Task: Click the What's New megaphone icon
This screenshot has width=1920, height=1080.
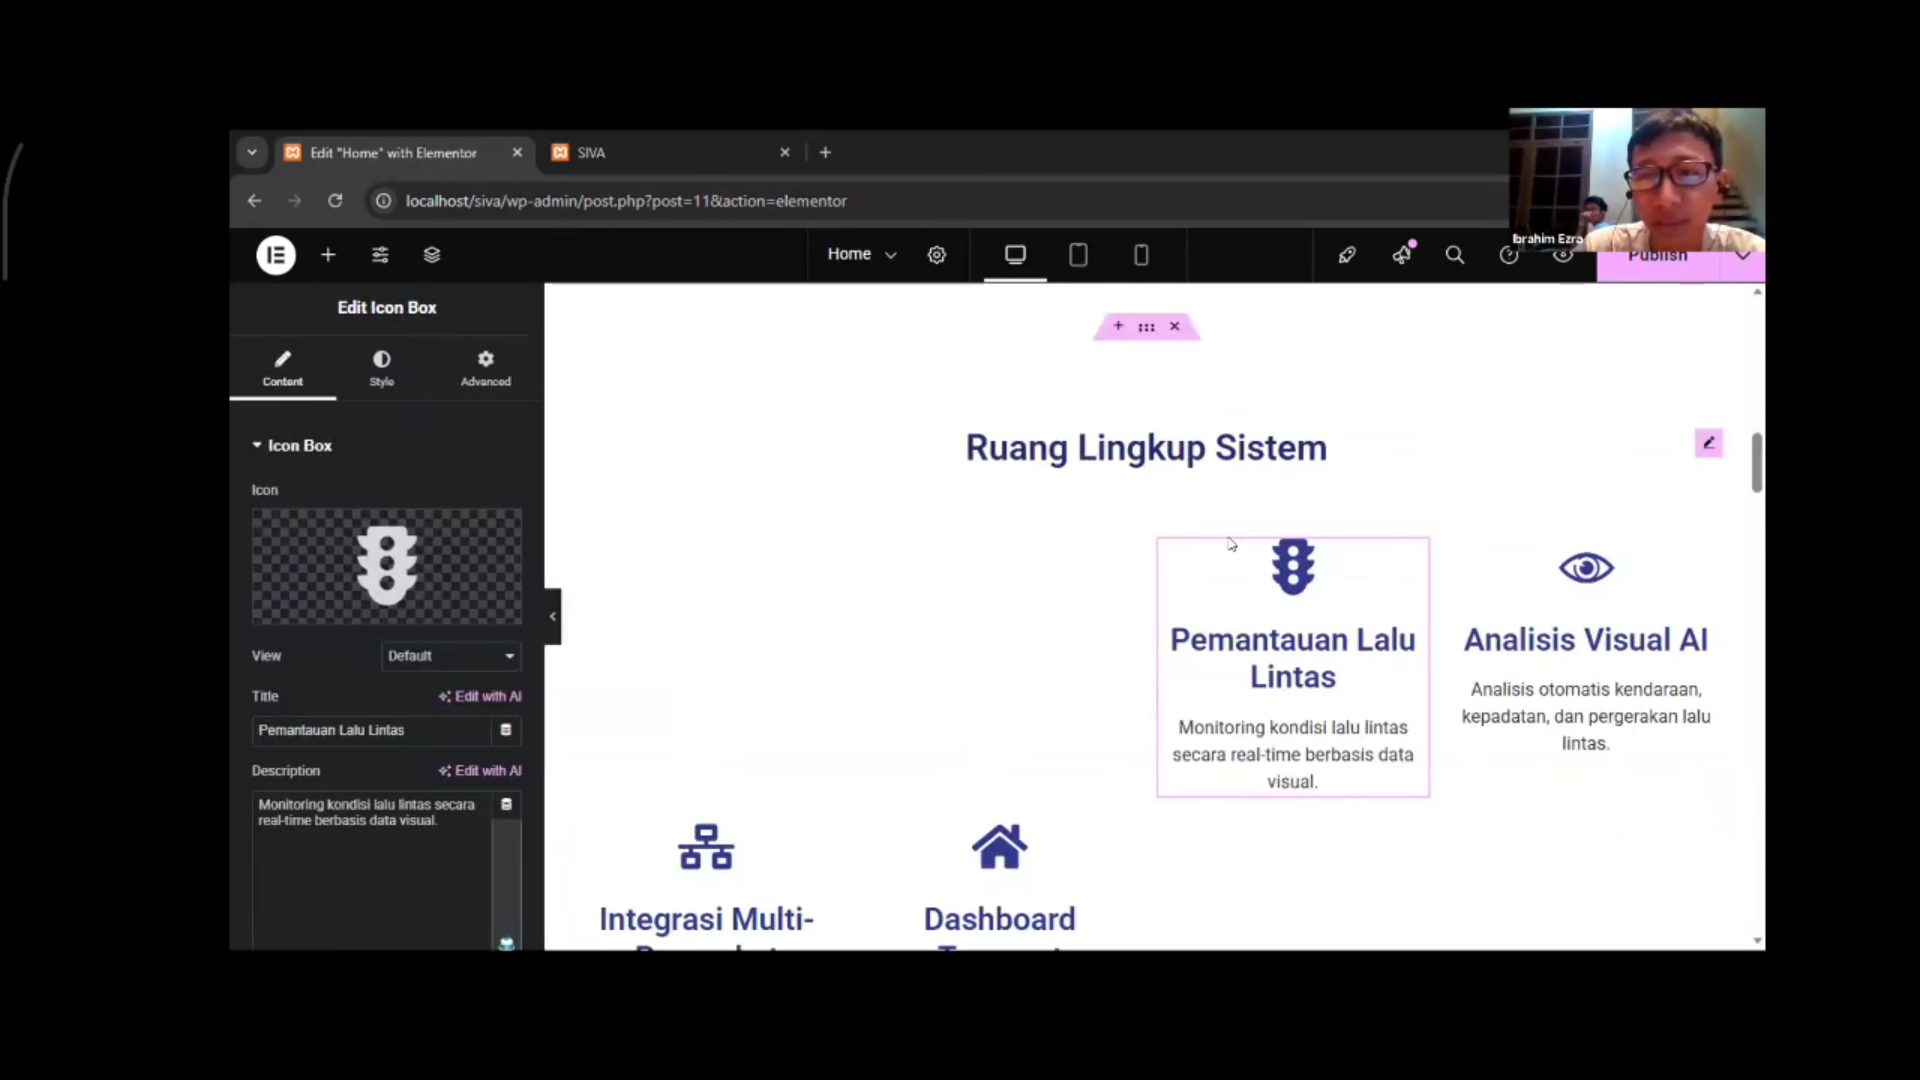Action: coord(1402,255)
